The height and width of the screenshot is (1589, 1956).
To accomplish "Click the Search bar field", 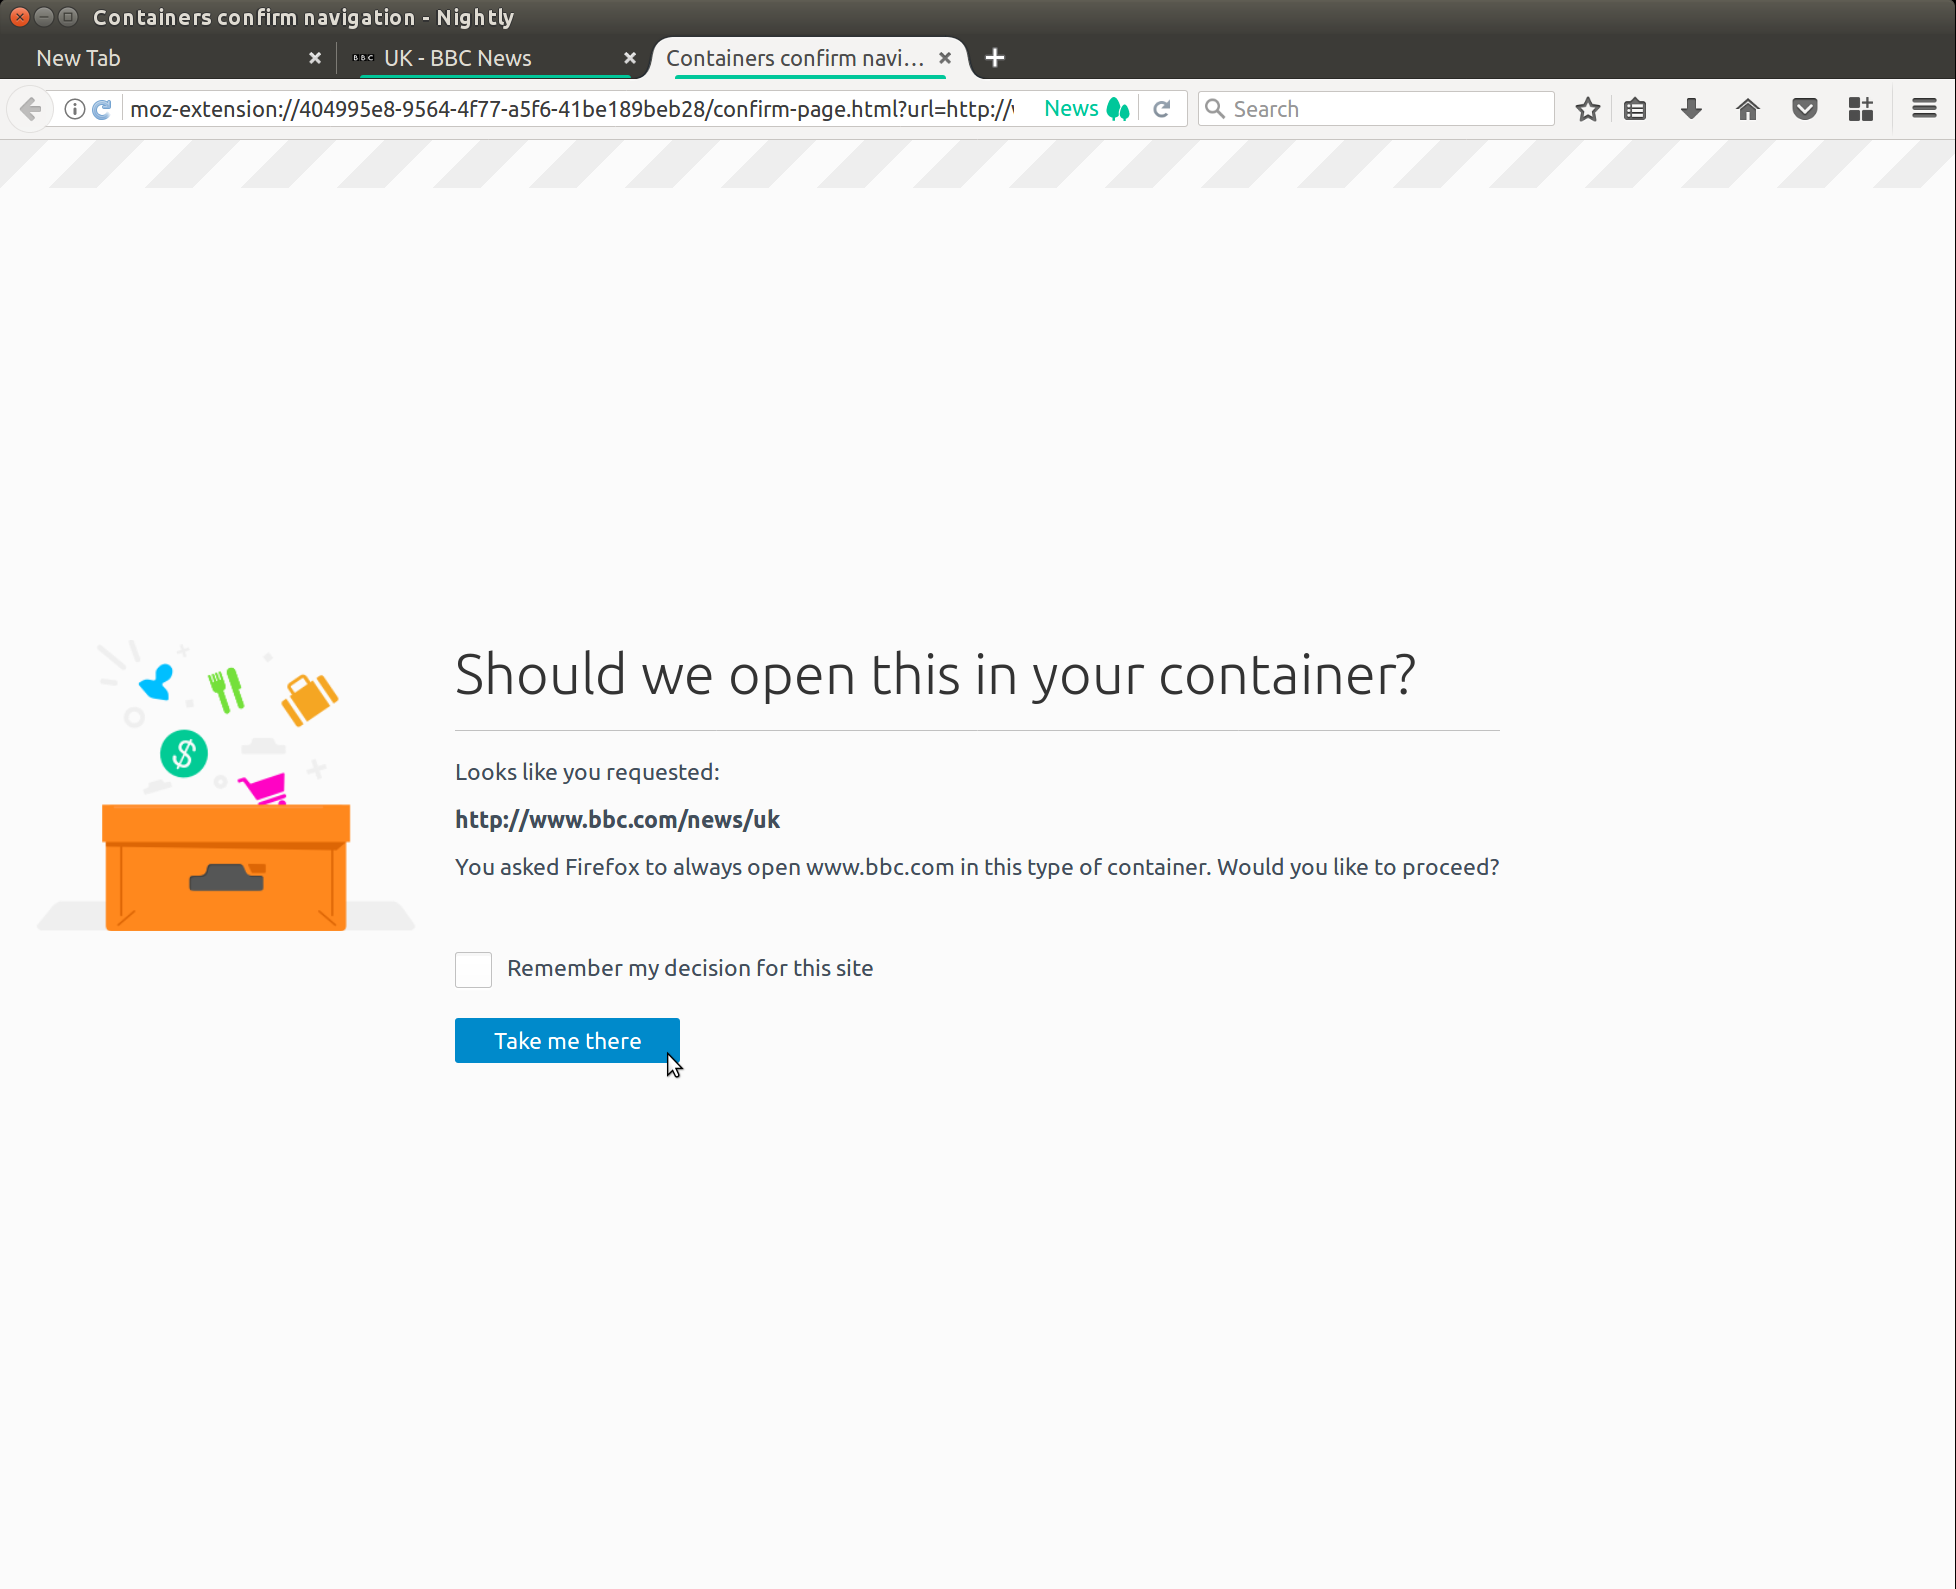I will point(1387,109).
